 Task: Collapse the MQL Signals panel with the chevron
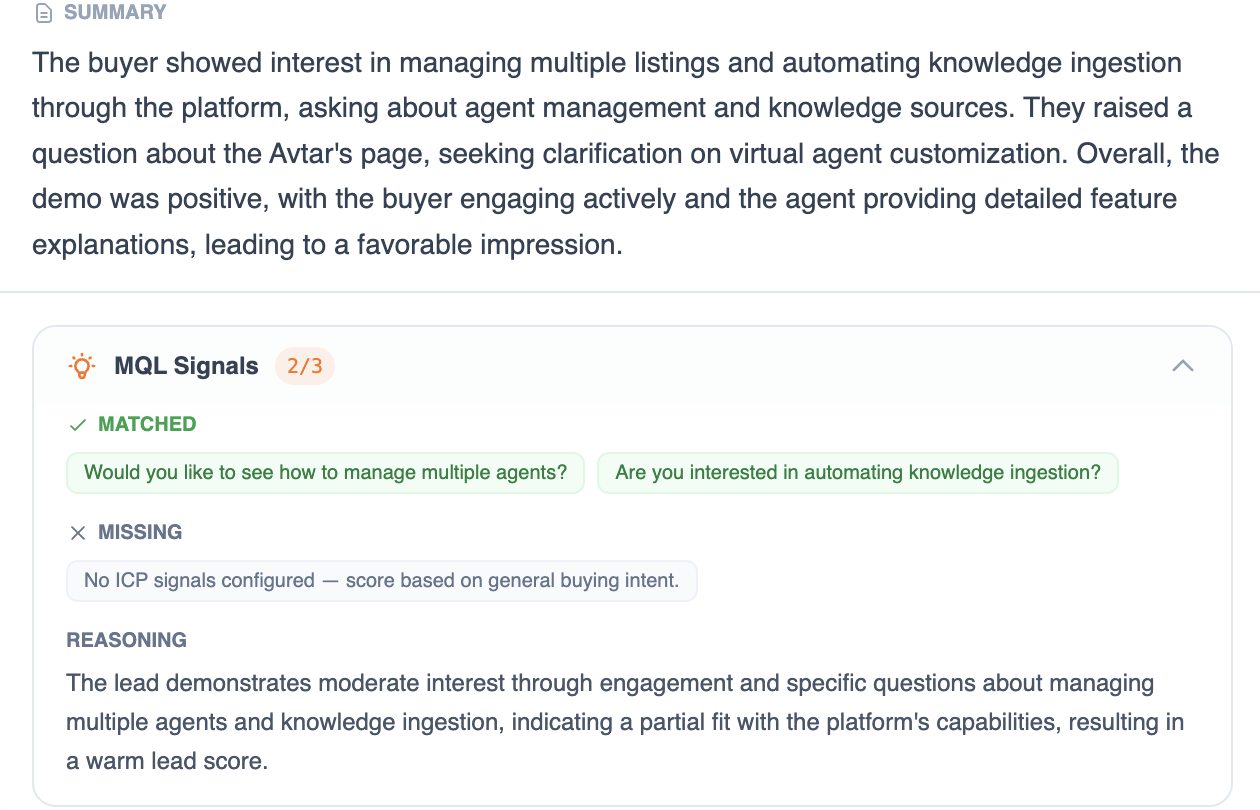(1182, 366)
